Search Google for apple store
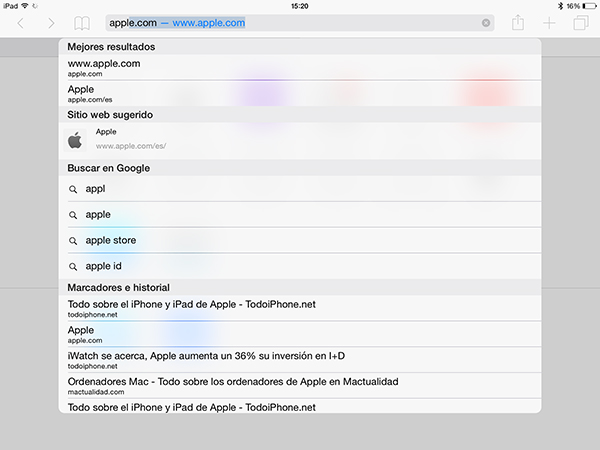 pyautogui.click(x=300, y=240)
